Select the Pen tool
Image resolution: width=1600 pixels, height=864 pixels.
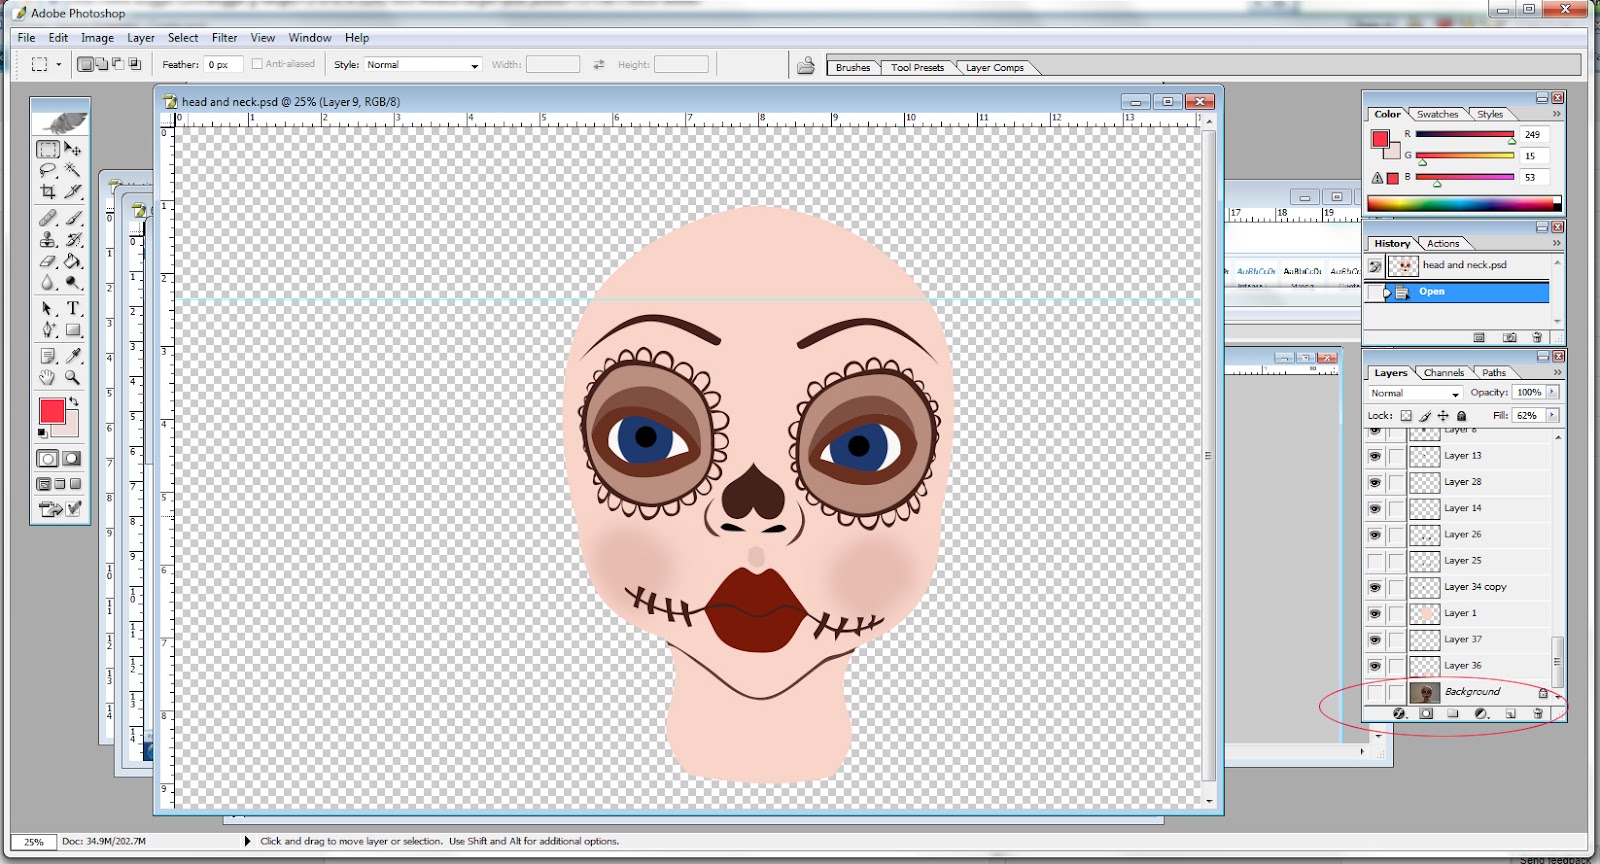point(47,330)
